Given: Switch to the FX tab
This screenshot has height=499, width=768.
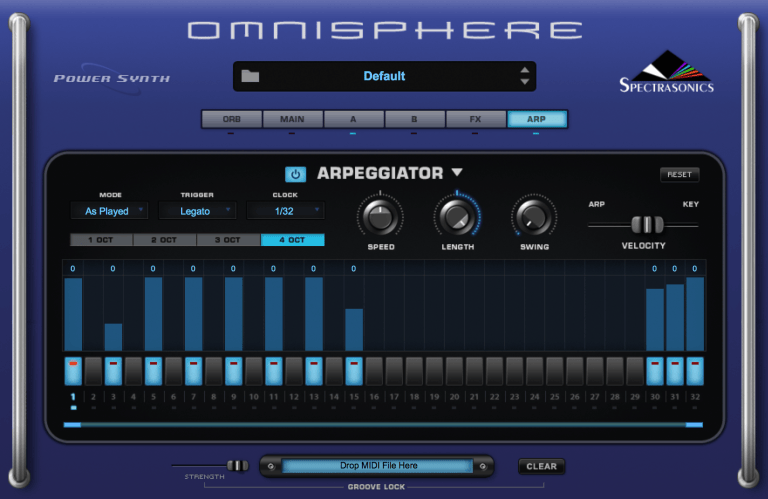Looking at the screenshot, I should coord(475,119).
